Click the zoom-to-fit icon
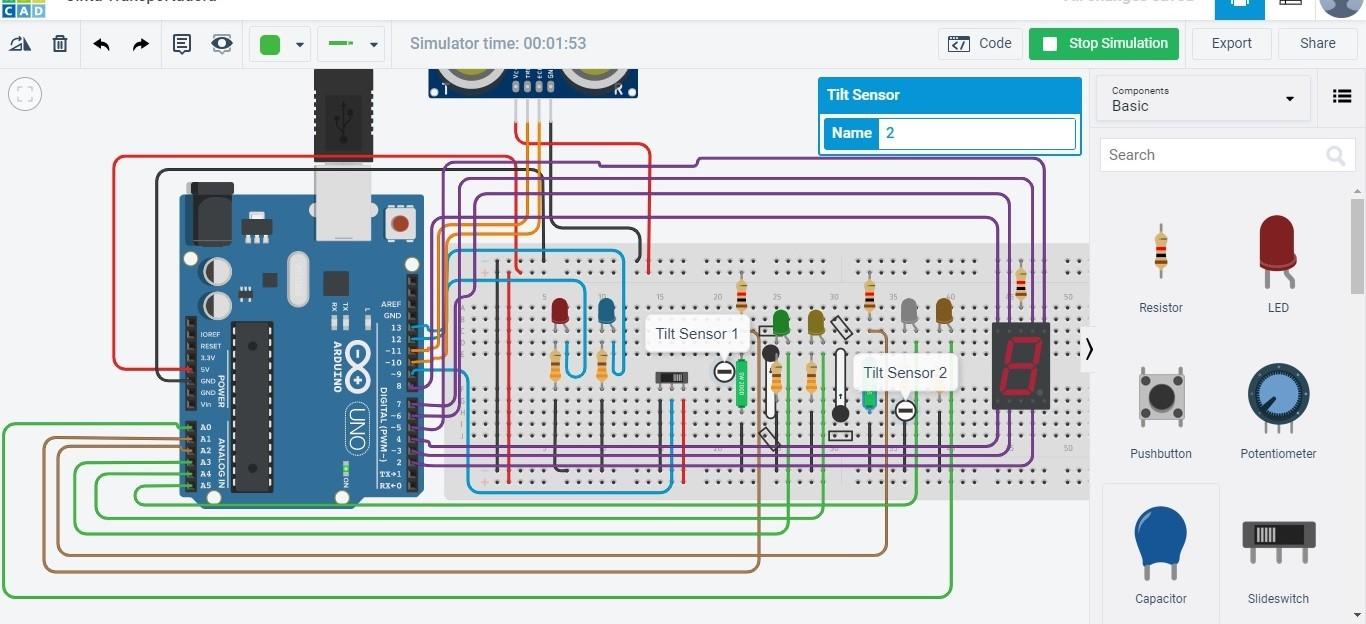 click(24, 93)
